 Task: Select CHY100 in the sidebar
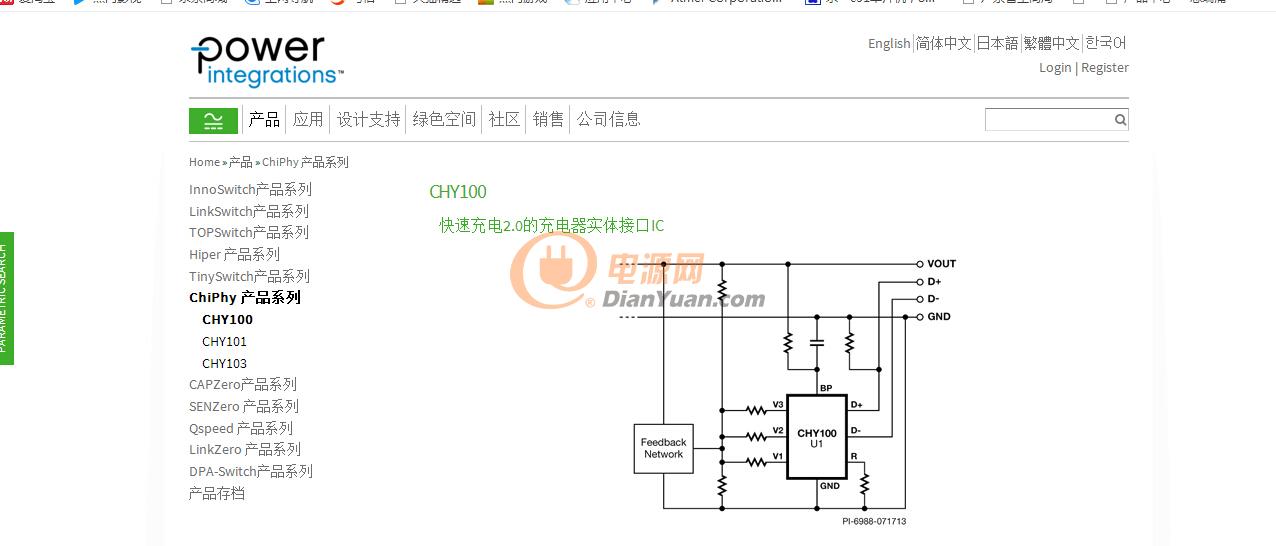click(227, 320)
